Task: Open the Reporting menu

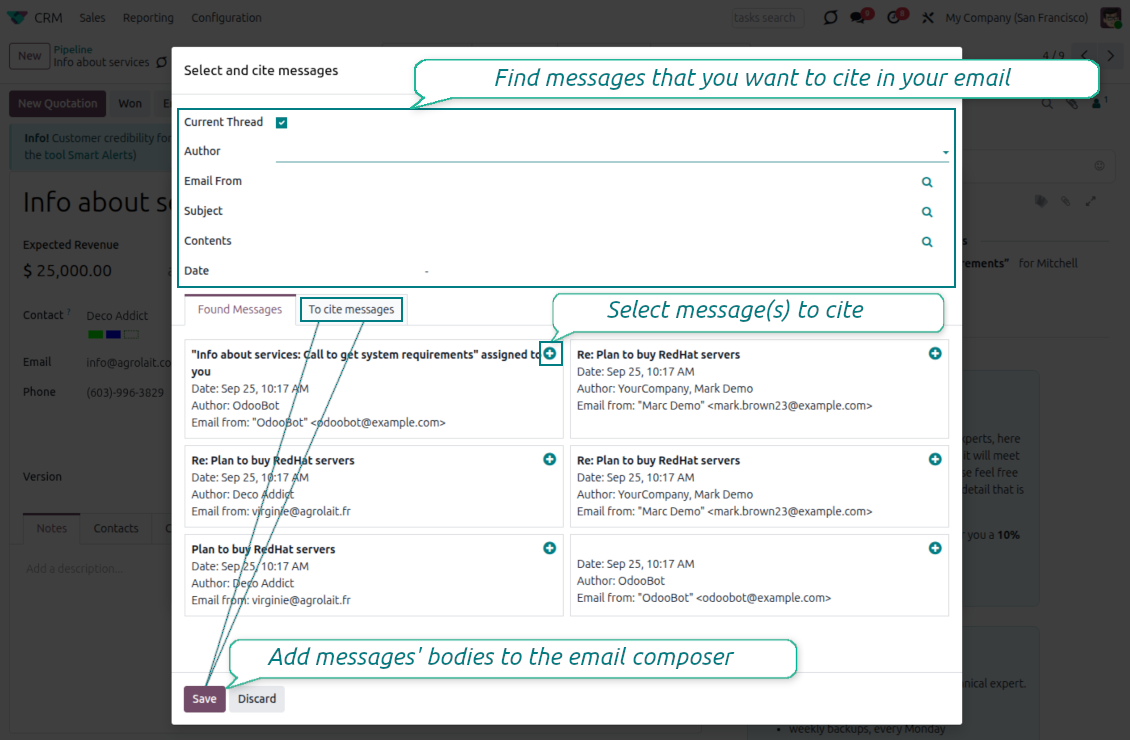Action: pyautogui.click(x=149, y=17)
